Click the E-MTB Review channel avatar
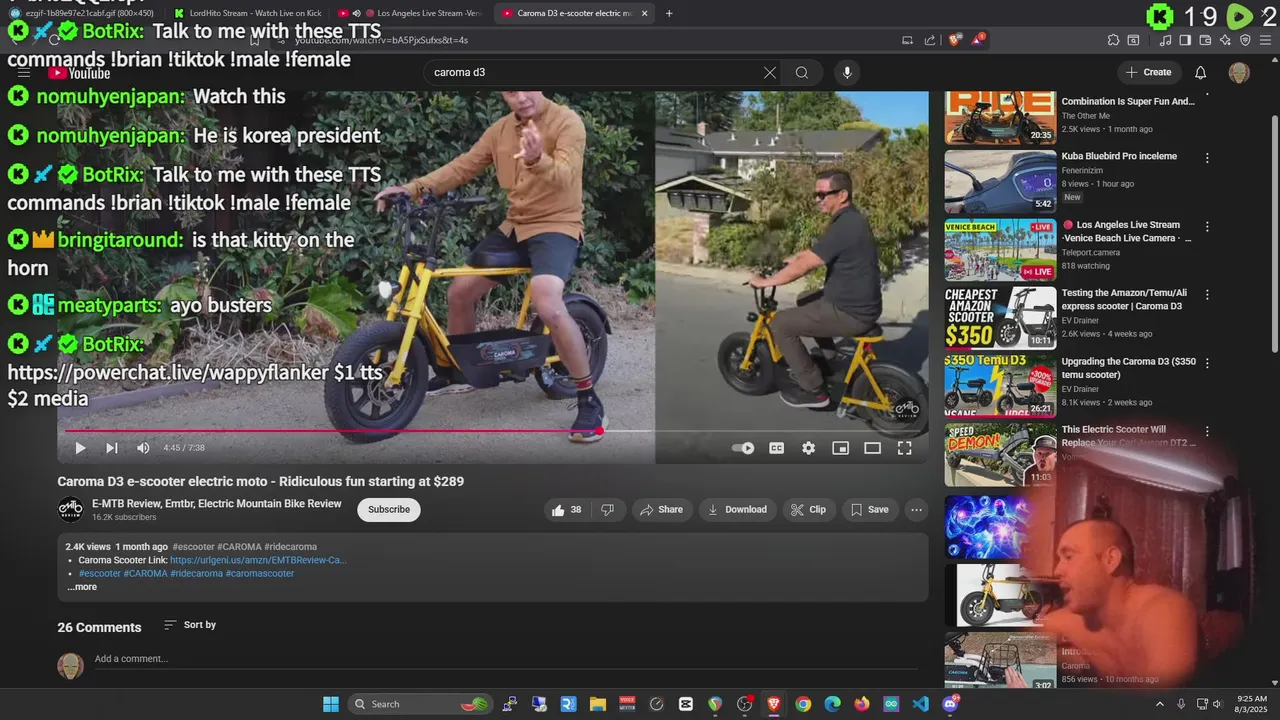 (x=70, y=510)
